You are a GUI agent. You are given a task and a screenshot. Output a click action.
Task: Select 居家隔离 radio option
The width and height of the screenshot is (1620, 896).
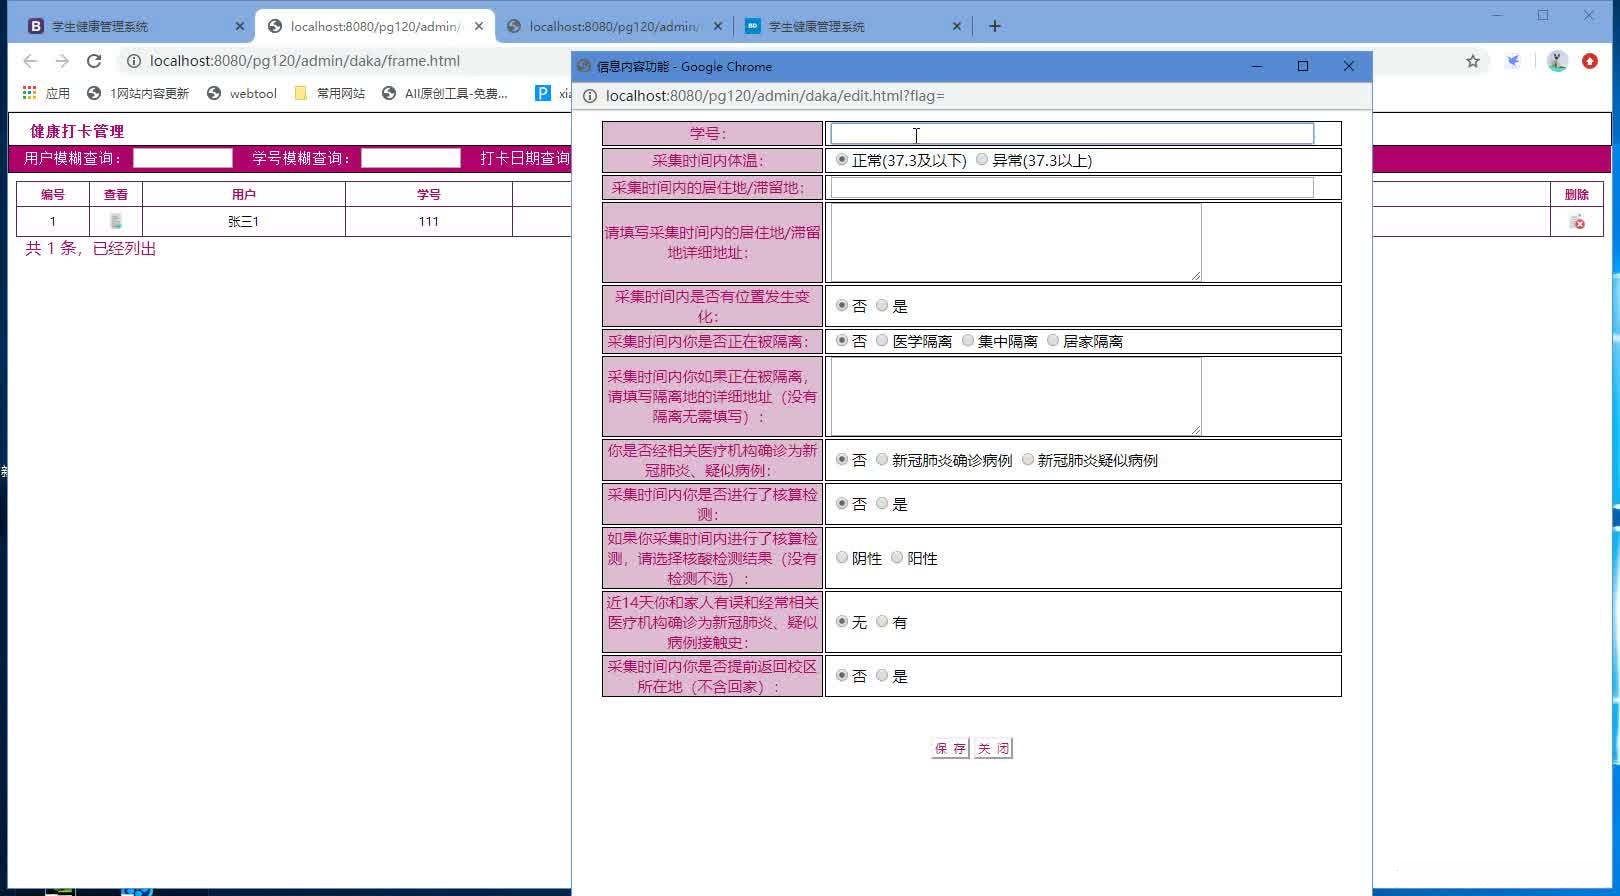(x=1053, y=340)
